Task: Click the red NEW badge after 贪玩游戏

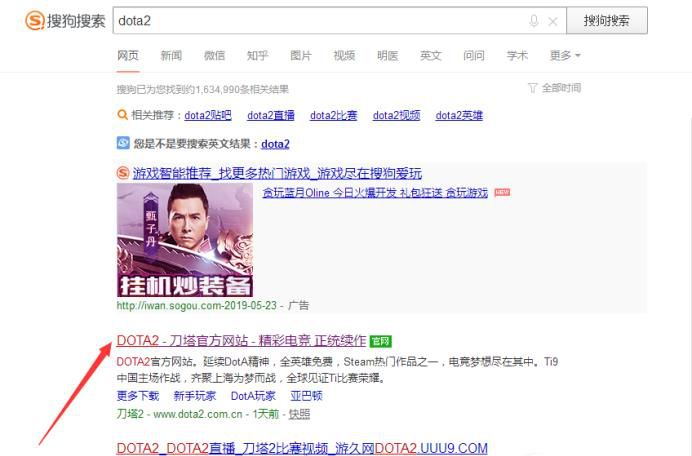Action: [502, 192]
